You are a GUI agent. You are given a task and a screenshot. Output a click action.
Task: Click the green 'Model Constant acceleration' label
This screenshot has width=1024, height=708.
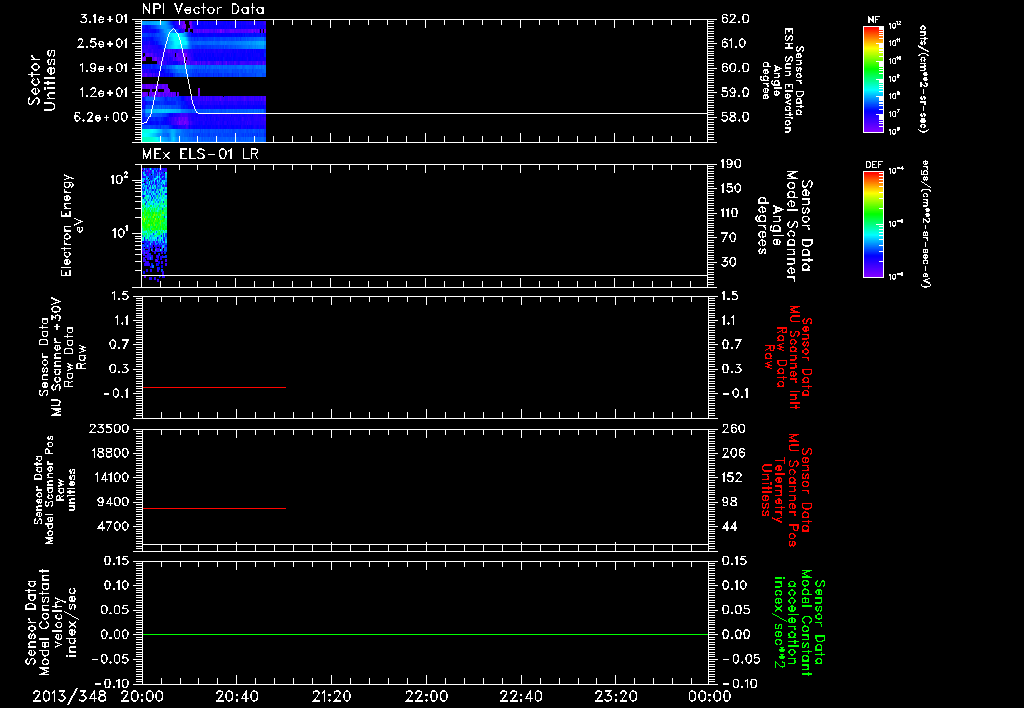tap(799, 622)
